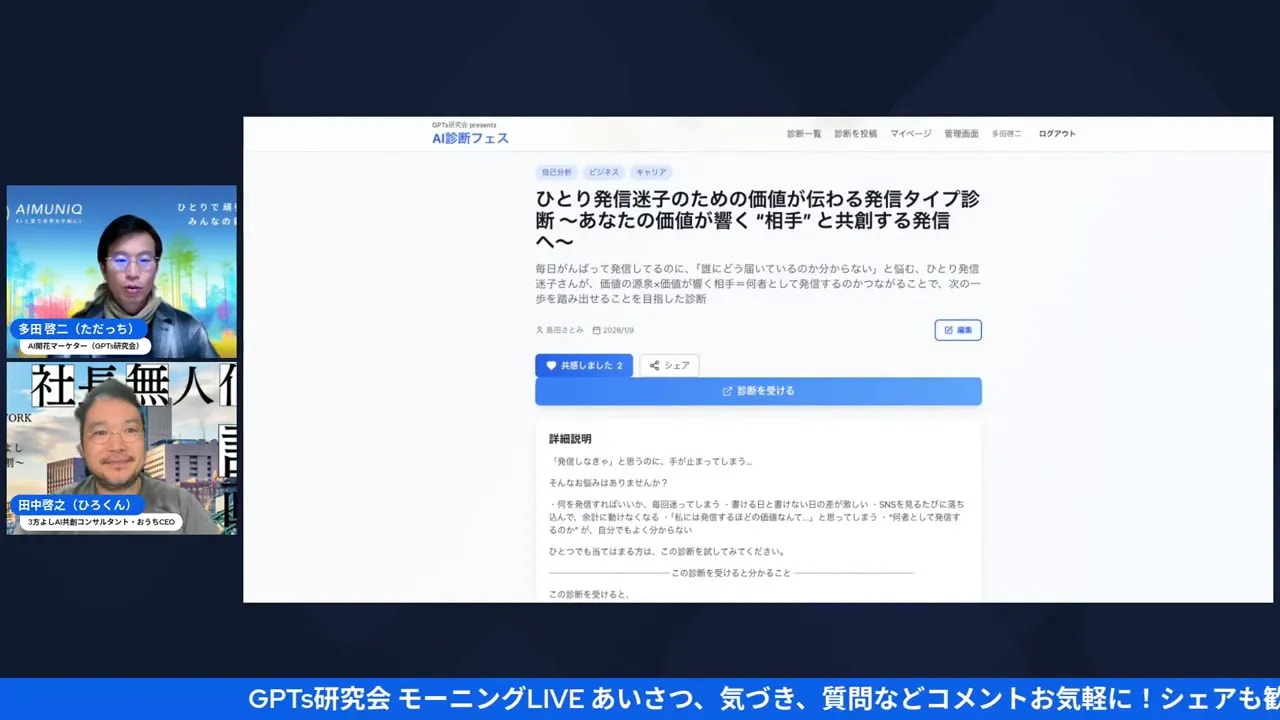The width and height of the screenshot is (1280, 720).
Task: Open the 管理画面 admin screen
Action: pyautogui.click(x=962, y=133)
